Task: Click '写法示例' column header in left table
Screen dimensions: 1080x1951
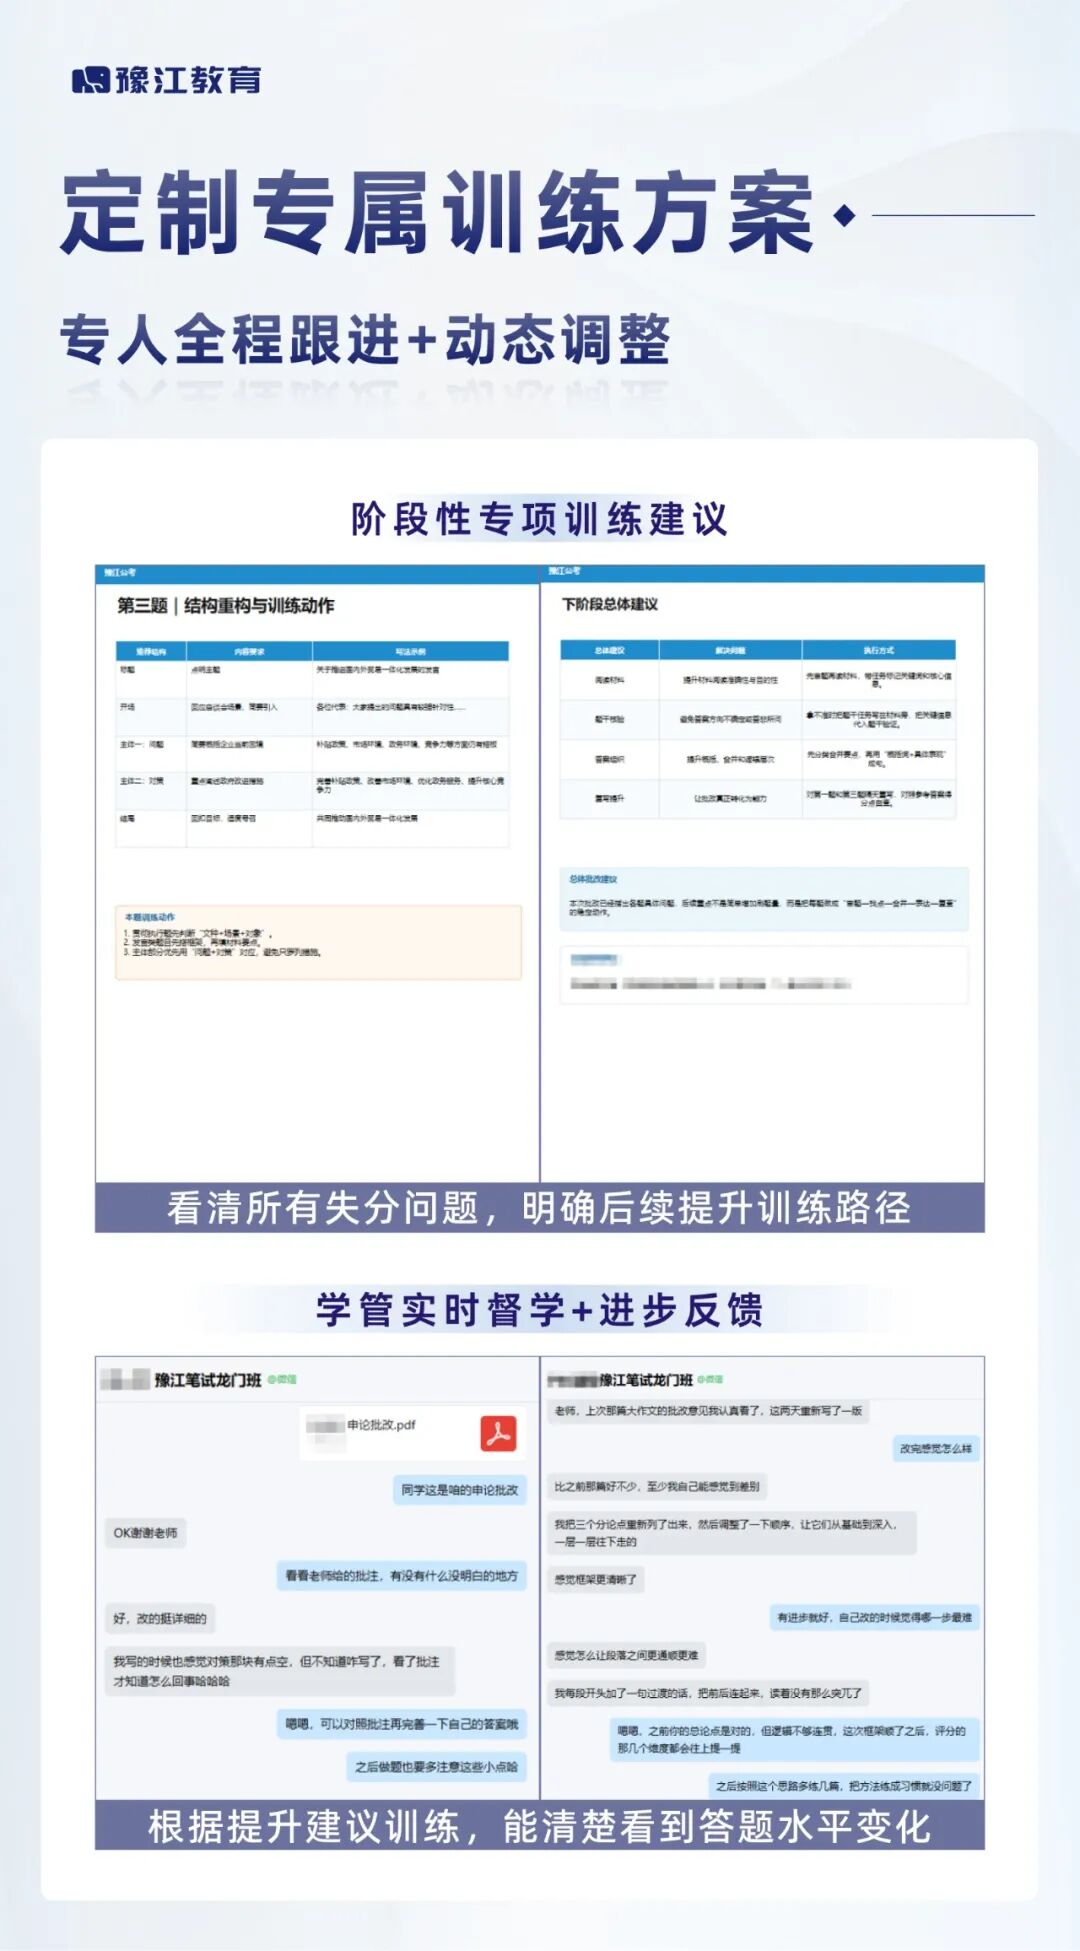Action: pos(410,651)
